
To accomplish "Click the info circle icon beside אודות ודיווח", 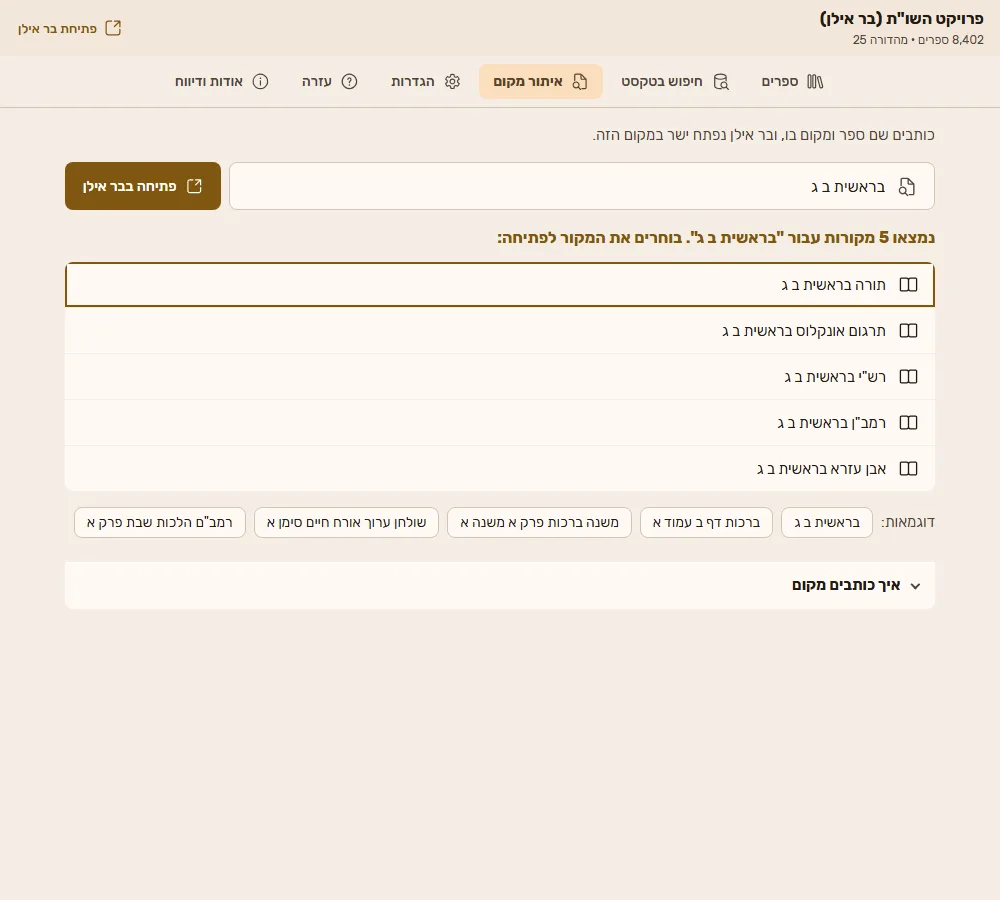I will 260,82.
